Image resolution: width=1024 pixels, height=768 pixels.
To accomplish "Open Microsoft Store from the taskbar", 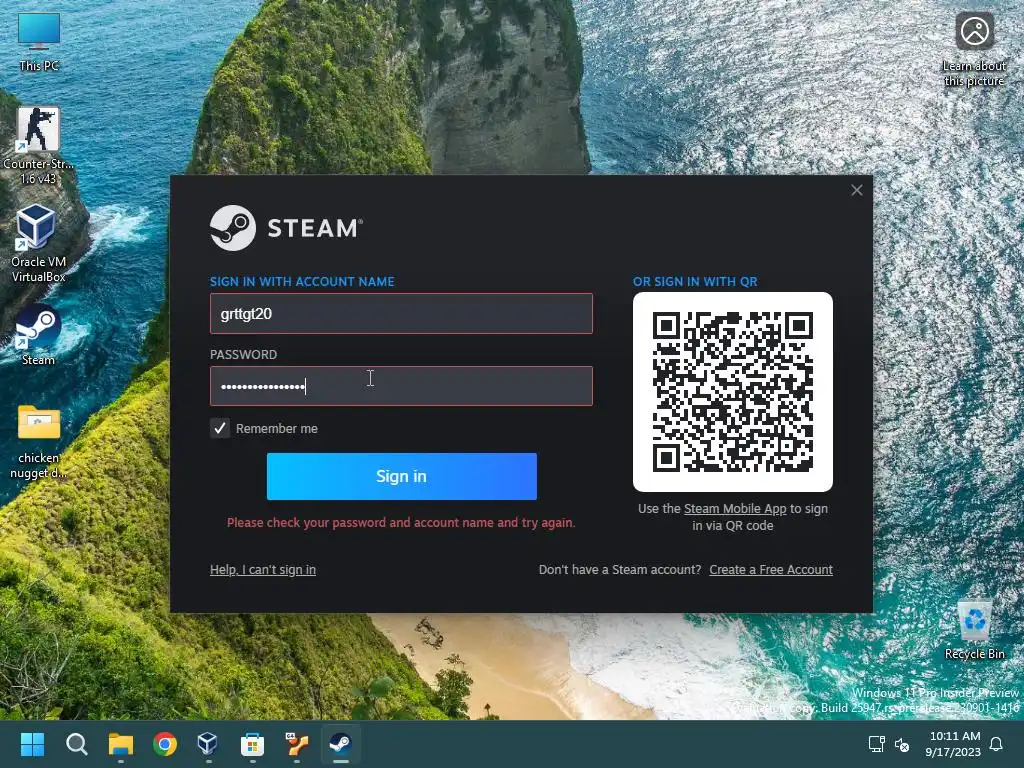I will [x=252, y=744].
